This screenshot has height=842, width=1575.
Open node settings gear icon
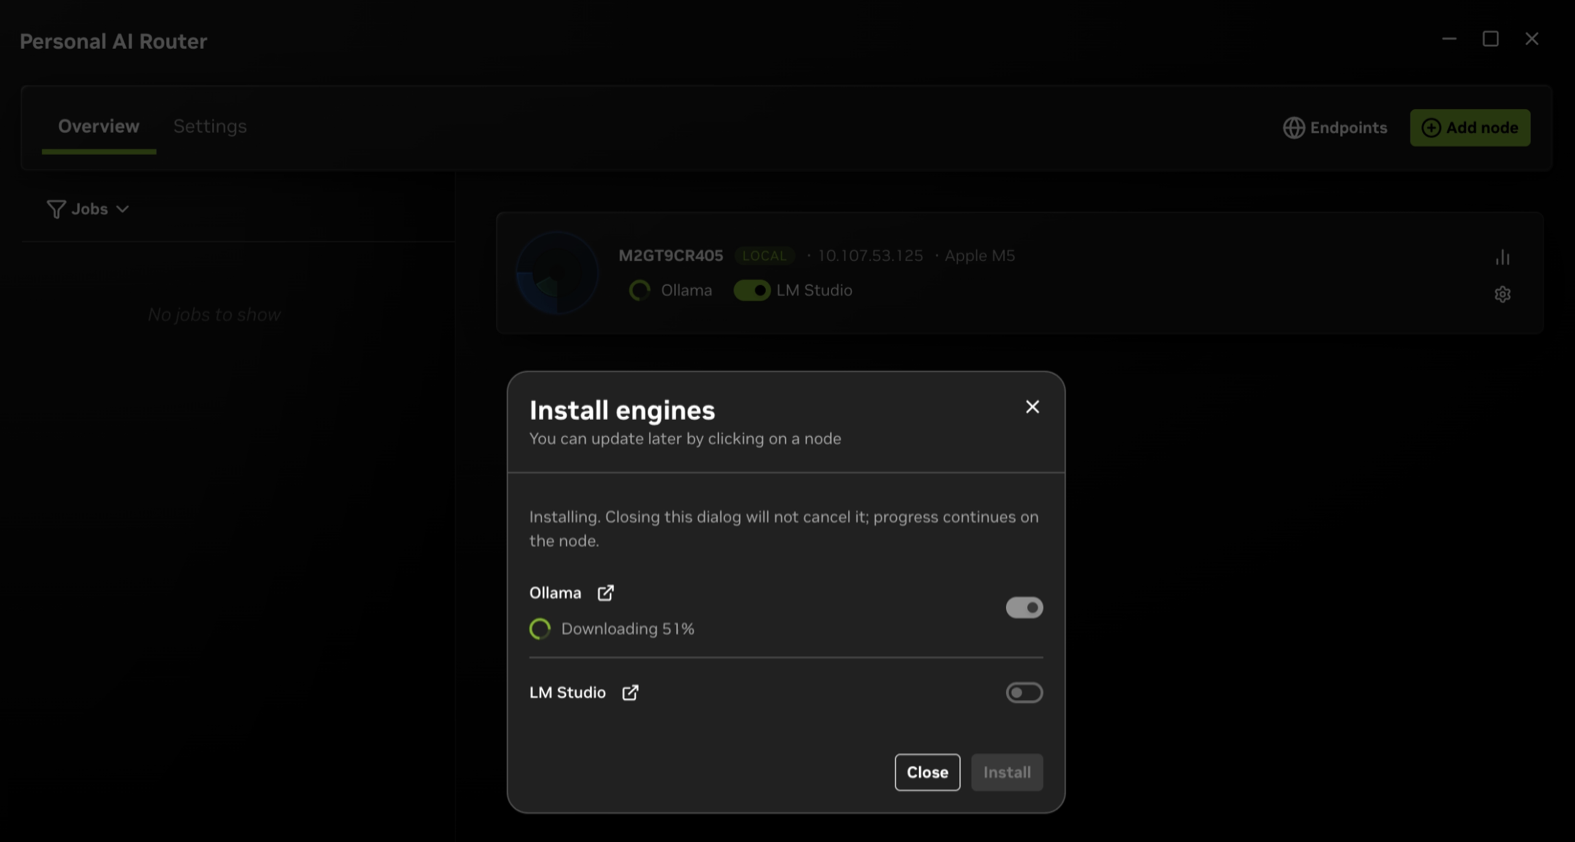[x=1502, y=294]
